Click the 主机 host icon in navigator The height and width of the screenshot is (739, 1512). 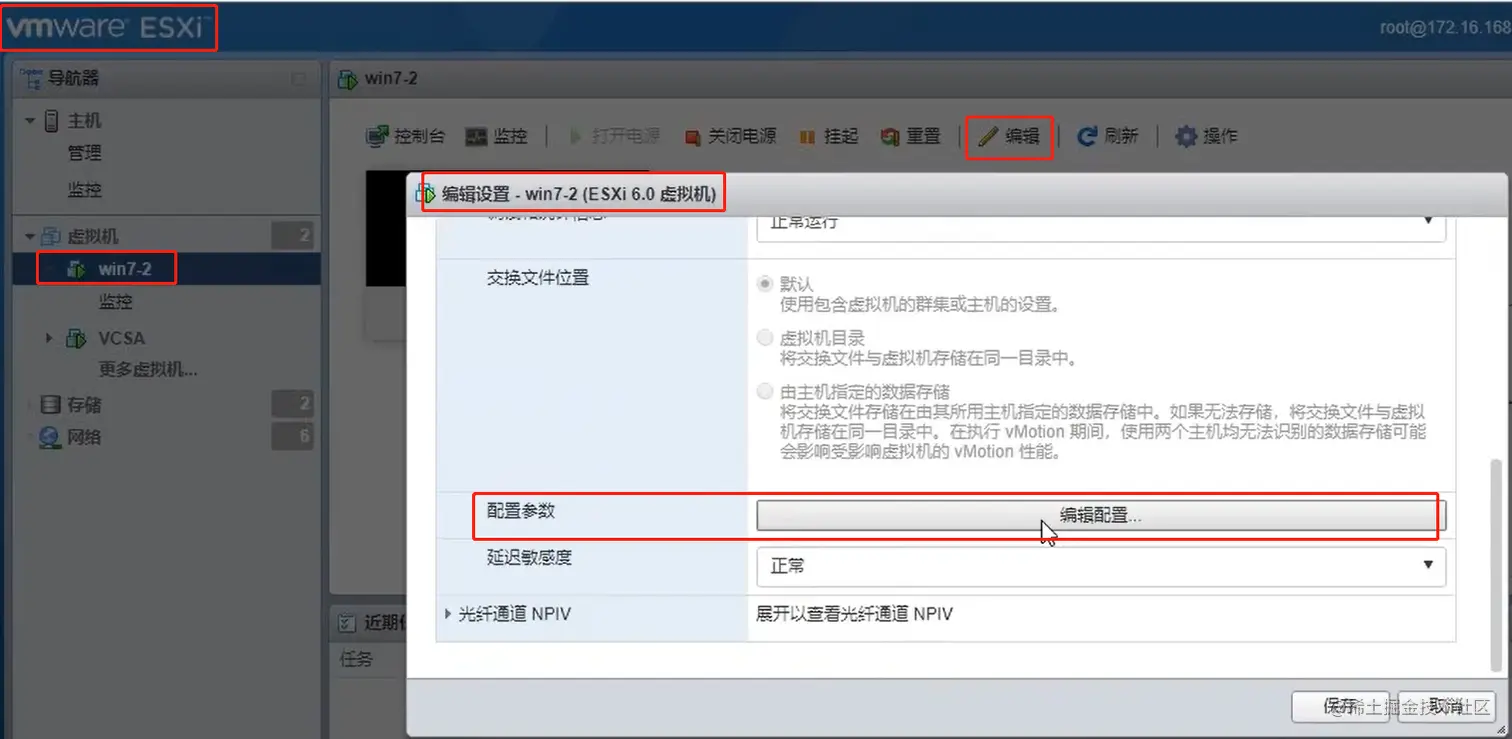pos(52,121)
